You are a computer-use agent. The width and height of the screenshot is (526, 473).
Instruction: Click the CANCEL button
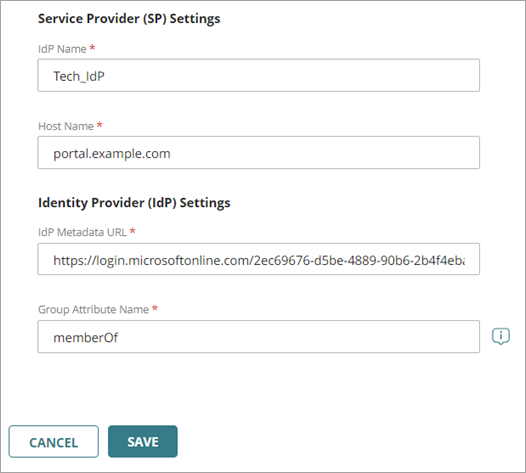(54, 441)
